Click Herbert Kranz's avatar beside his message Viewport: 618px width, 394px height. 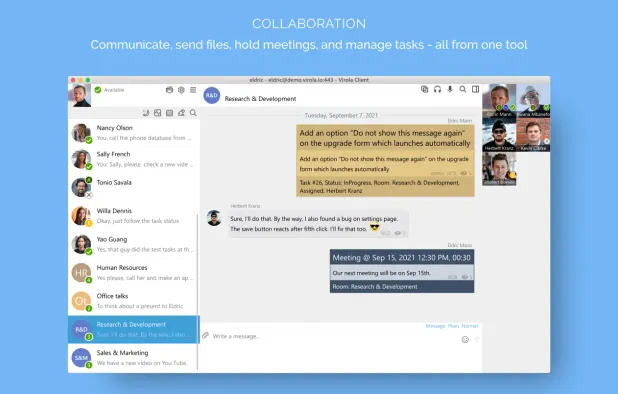click(x=214, y=218)
